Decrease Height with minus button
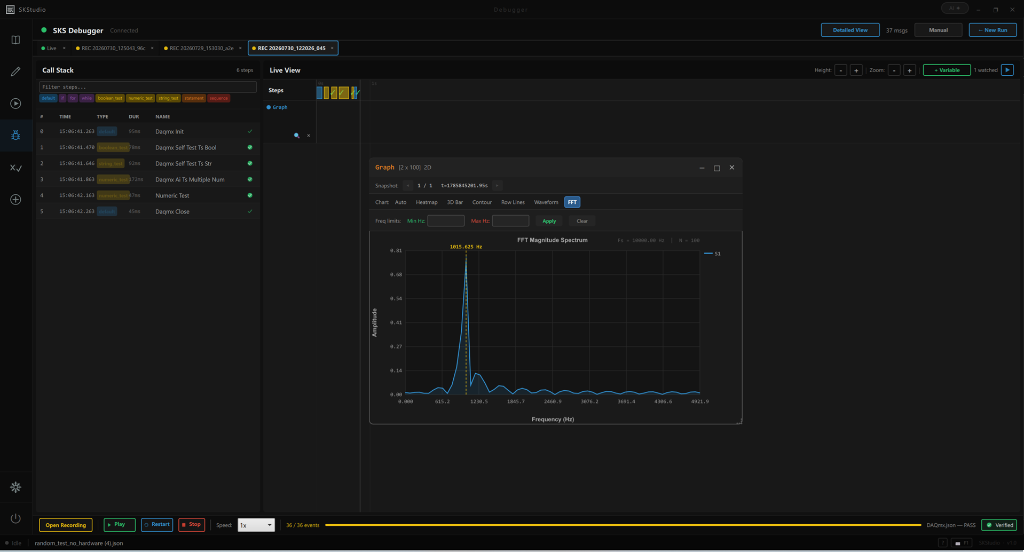This screenshot has height=552, width=1024. 840,70
